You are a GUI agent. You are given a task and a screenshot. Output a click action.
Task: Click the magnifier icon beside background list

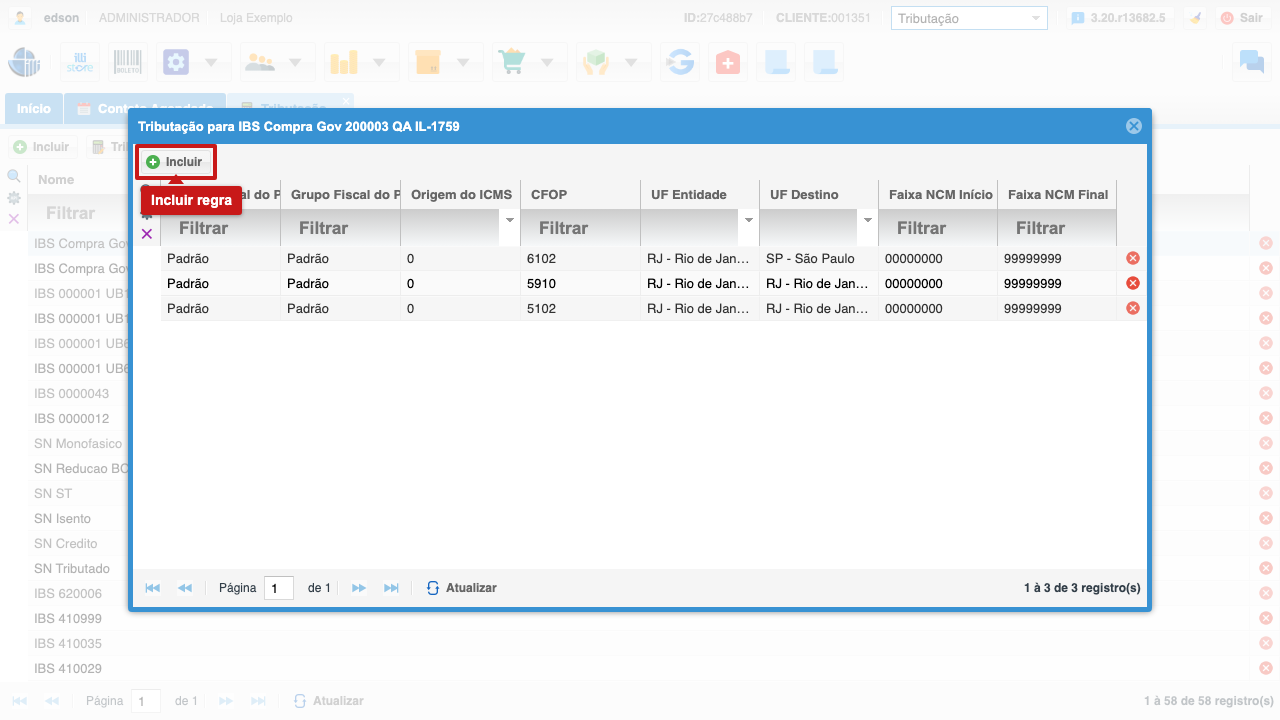(14, 175)
